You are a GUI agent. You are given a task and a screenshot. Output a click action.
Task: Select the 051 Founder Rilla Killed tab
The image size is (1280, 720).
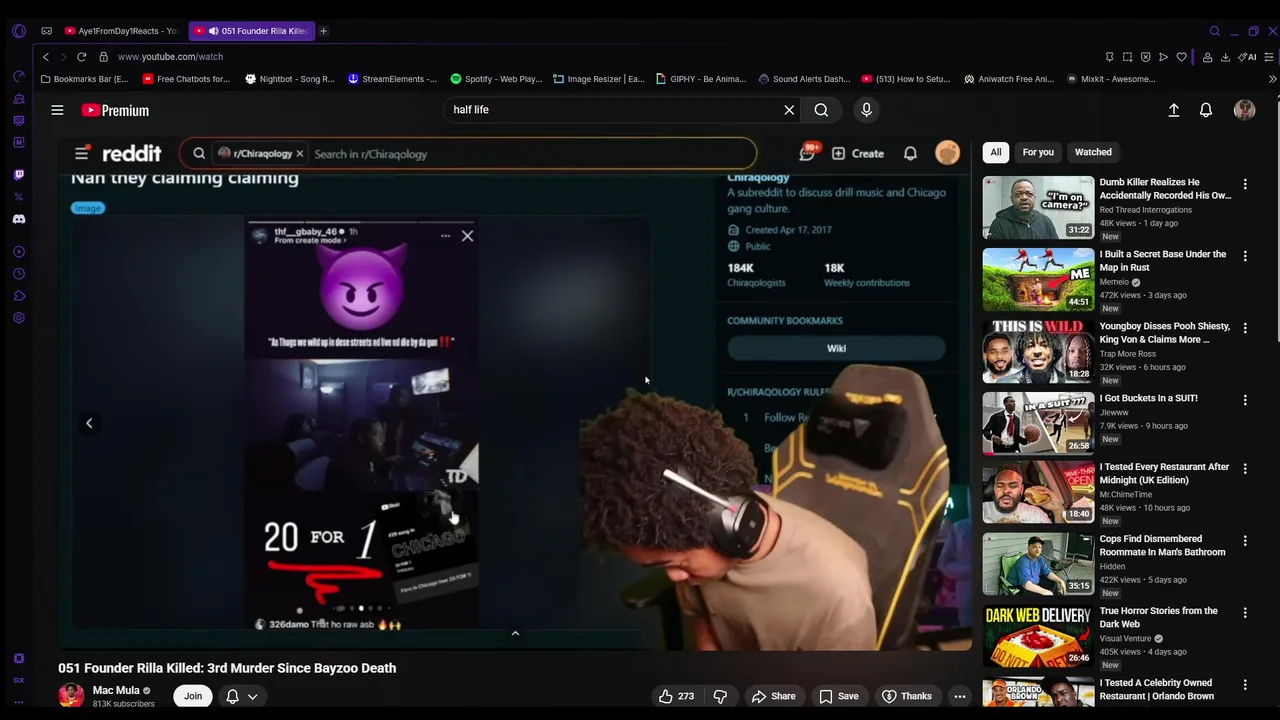[x=251, y=31]
